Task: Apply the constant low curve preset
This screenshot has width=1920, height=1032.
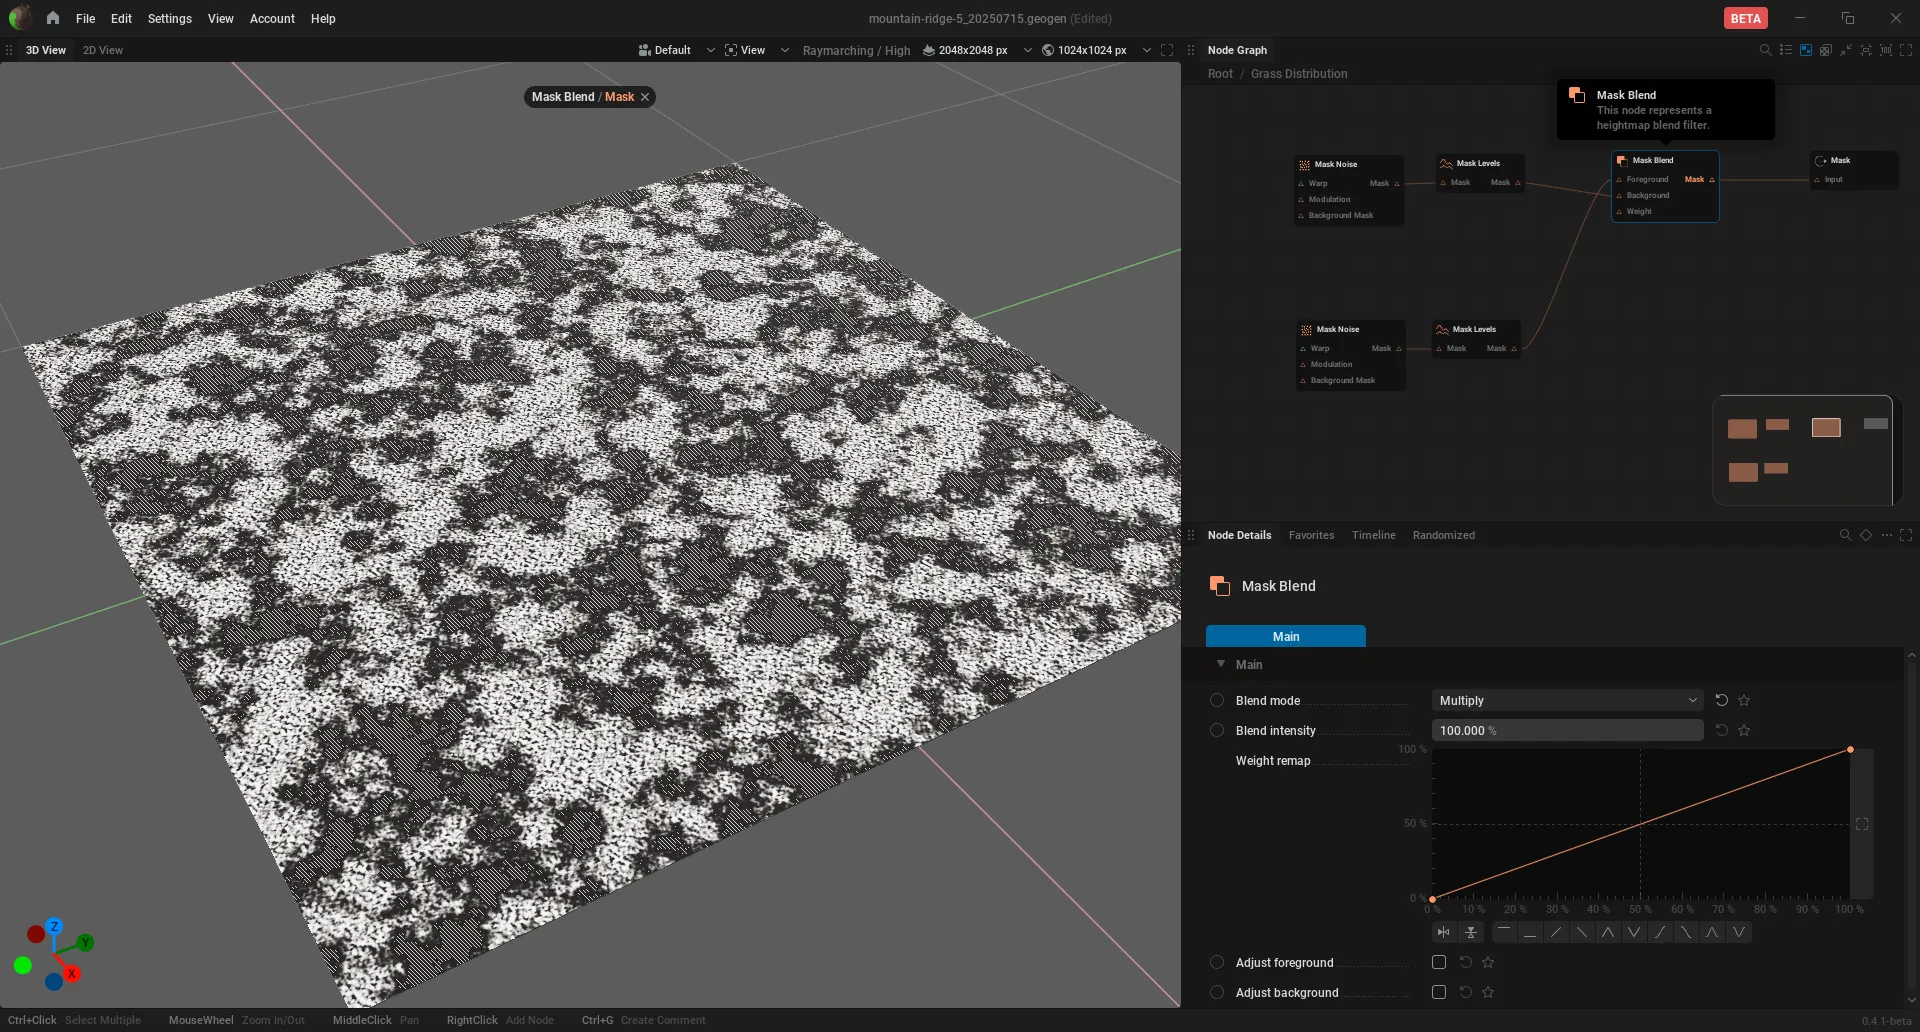Action: click(1530, 932)
